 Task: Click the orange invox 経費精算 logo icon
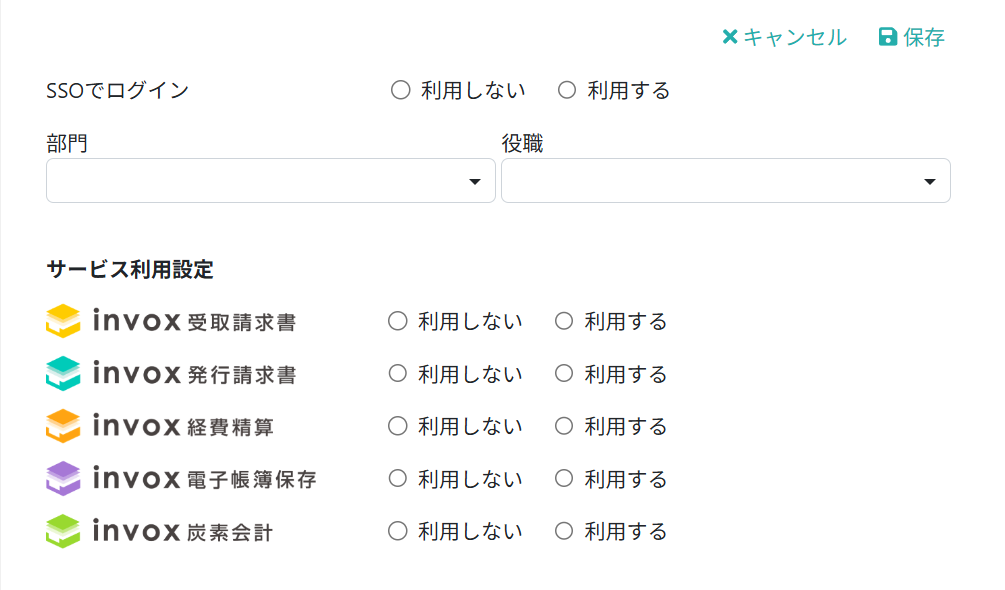pyautogui.click(x=63, y=426)
